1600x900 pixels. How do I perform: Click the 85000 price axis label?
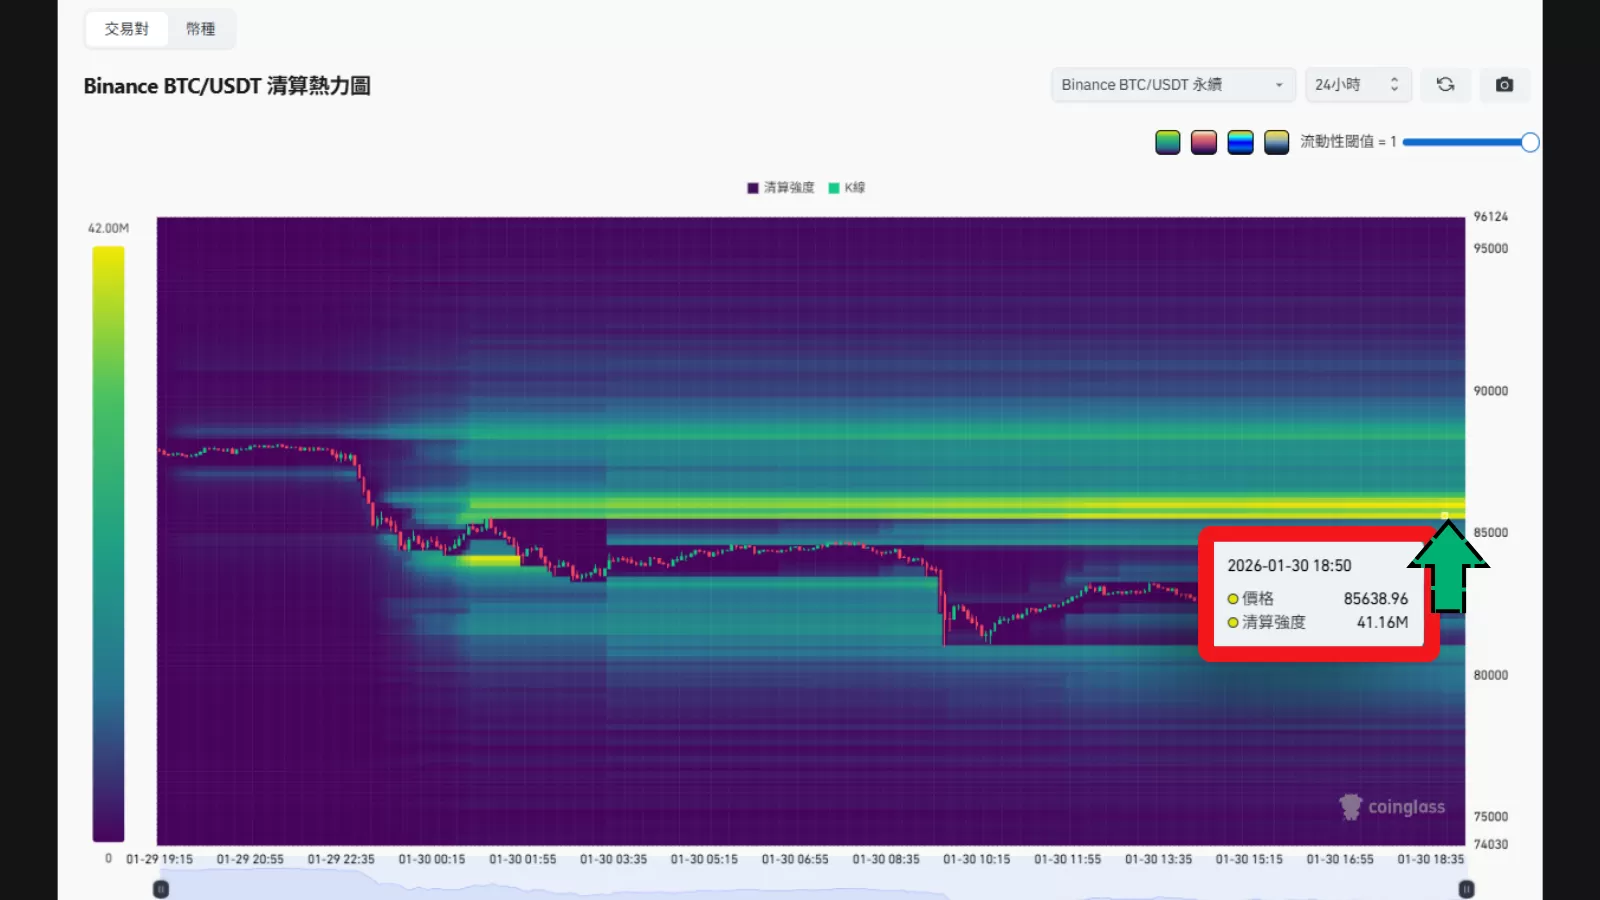1490,533
